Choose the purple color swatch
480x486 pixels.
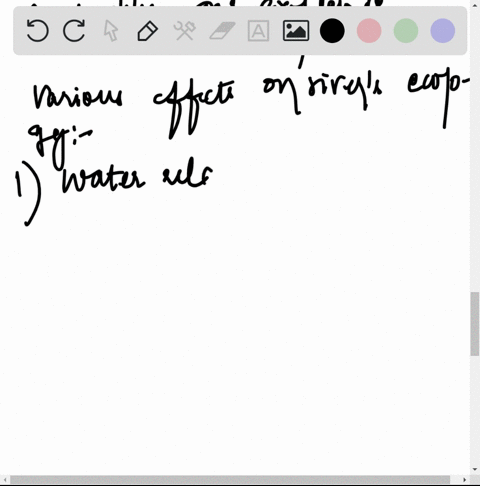tap(443, 31)
